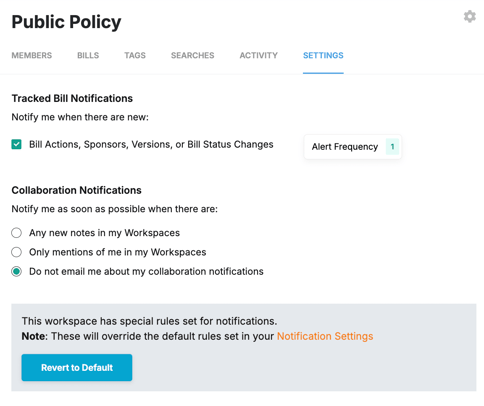Image resolution: width=484 pixels, height=406 pixels.
Task: Follow the Notification Settings link
Action: pyautogui.click(x=325, y=336)
